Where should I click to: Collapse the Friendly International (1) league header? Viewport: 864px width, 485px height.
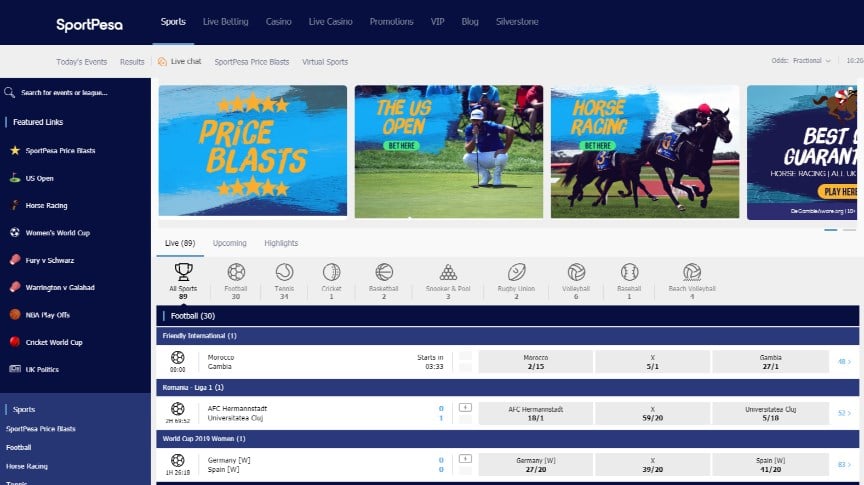(x=507, y=336)
